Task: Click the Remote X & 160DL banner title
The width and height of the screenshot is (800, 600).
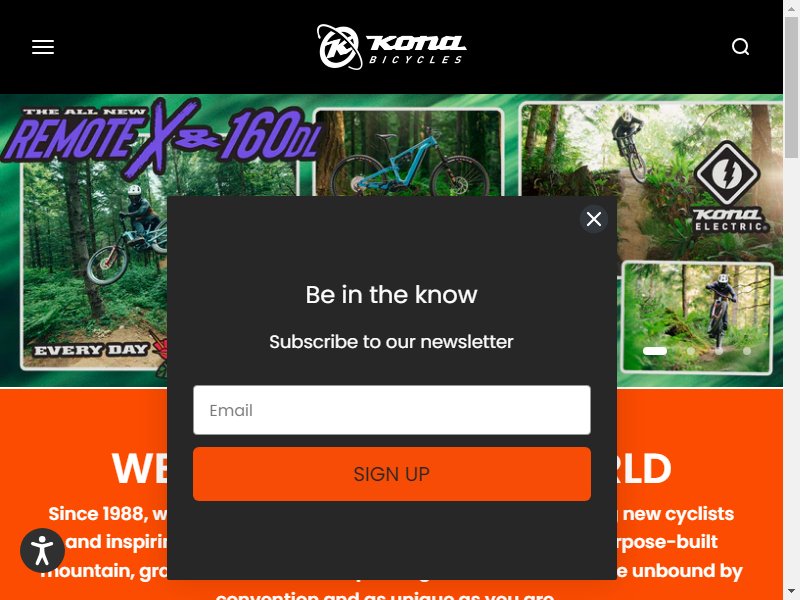Action: point(162,135)
